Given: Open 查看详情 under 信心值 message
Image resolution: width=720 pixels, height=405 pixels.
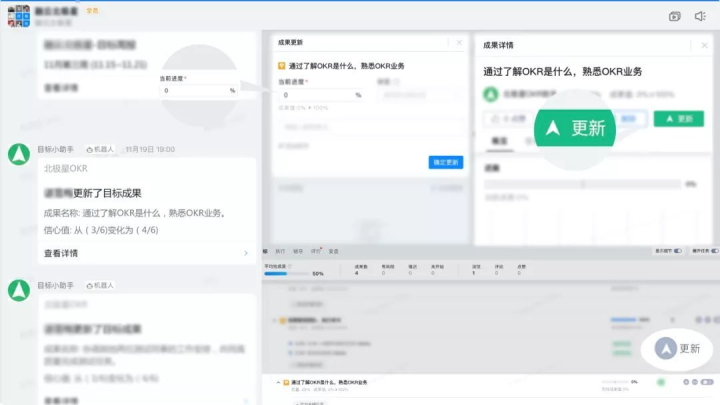Looking at the screenshot, I should pos(61,253).
